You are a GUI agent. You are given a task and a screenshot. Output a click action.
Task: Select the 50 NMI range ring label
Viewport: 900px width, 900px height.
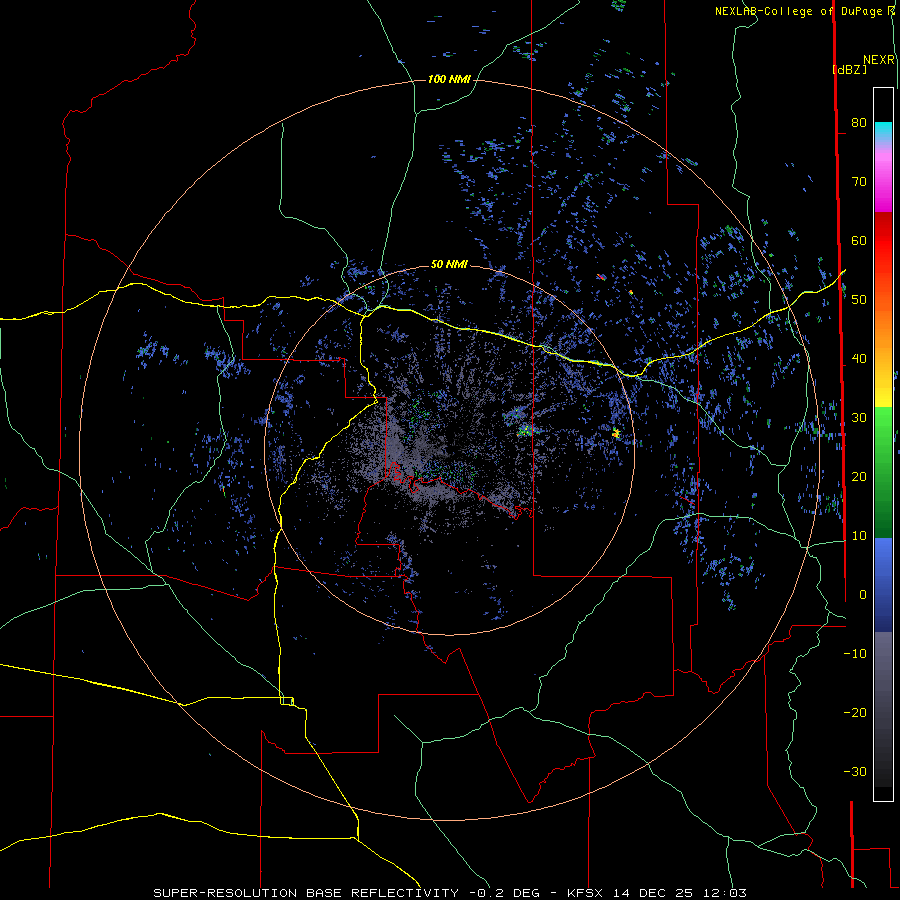[449, 264]
